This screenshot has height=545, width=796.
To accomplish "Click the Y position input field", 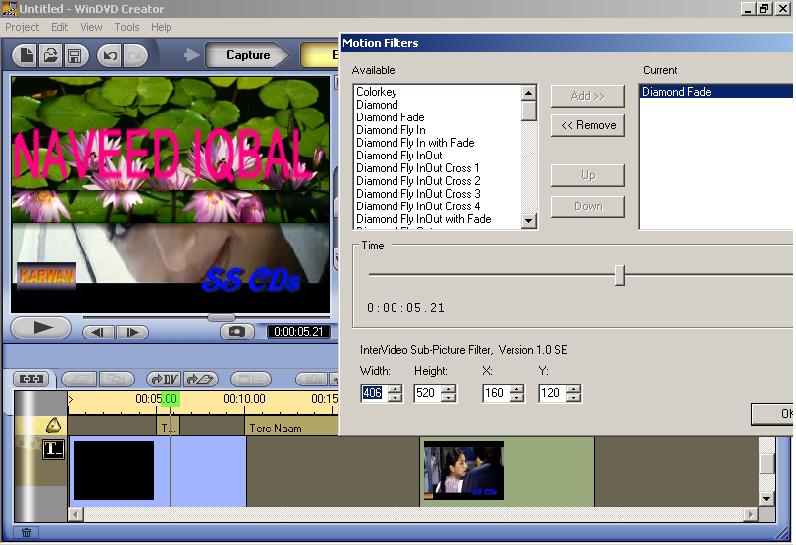I will click(x=552, y=393).
